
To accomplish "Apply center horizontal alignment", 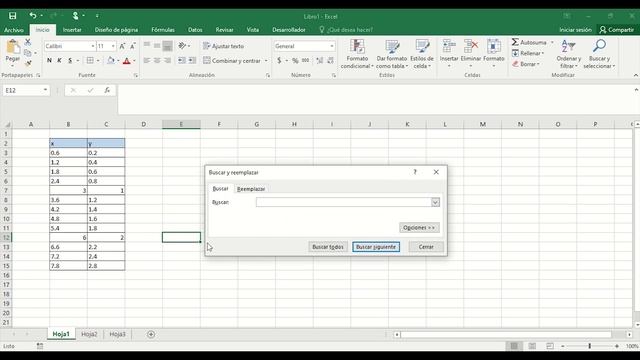I will point(157,60).
